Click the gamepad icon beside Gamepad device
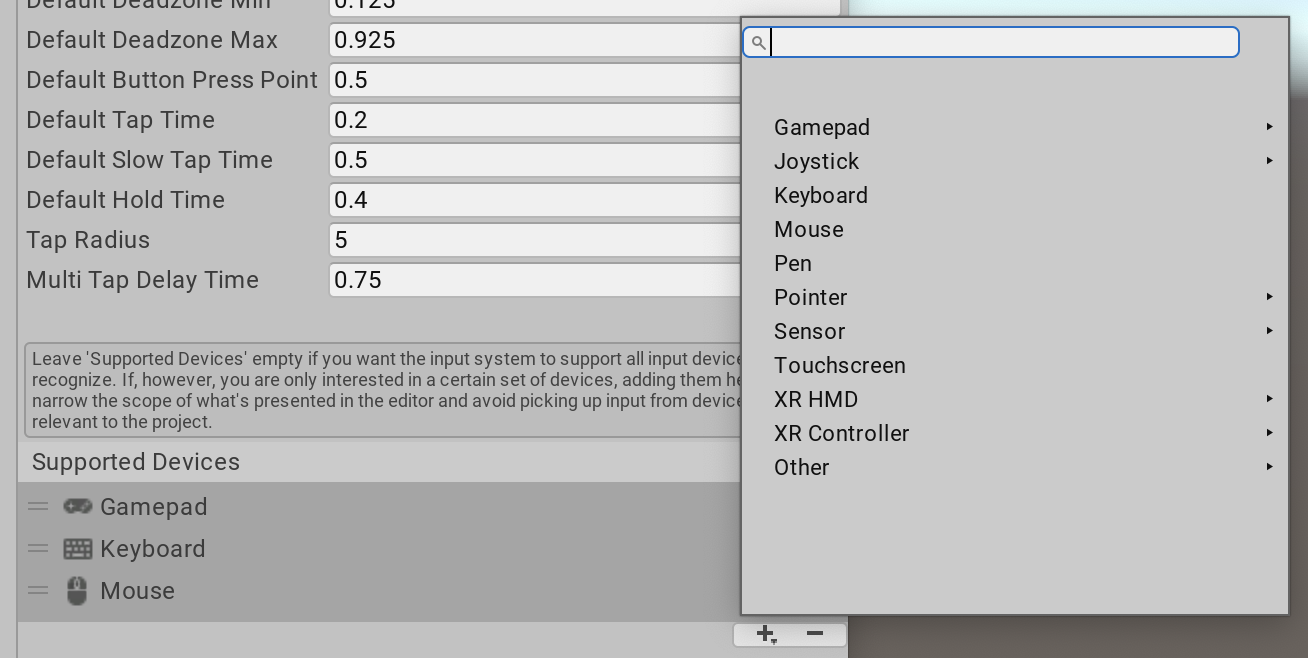Image resolution: width=1308 pixels, height=658 pixels. [78, 506]
